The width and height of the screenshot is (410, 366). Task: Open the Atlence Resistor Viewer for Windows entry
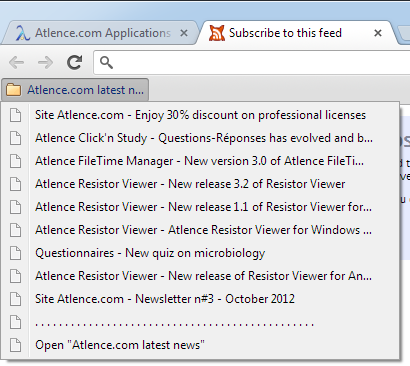click(200, 230)
